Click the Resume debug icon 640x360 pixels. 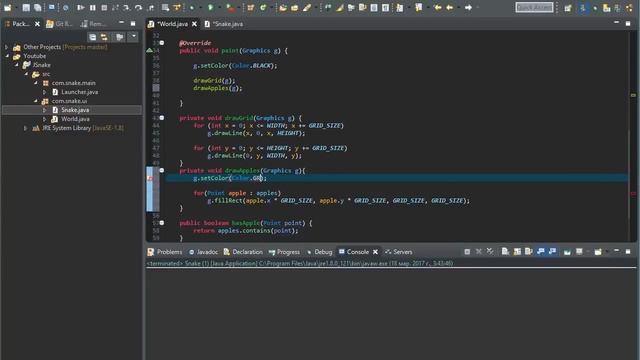pyautogui.click(x=80, y=7)
